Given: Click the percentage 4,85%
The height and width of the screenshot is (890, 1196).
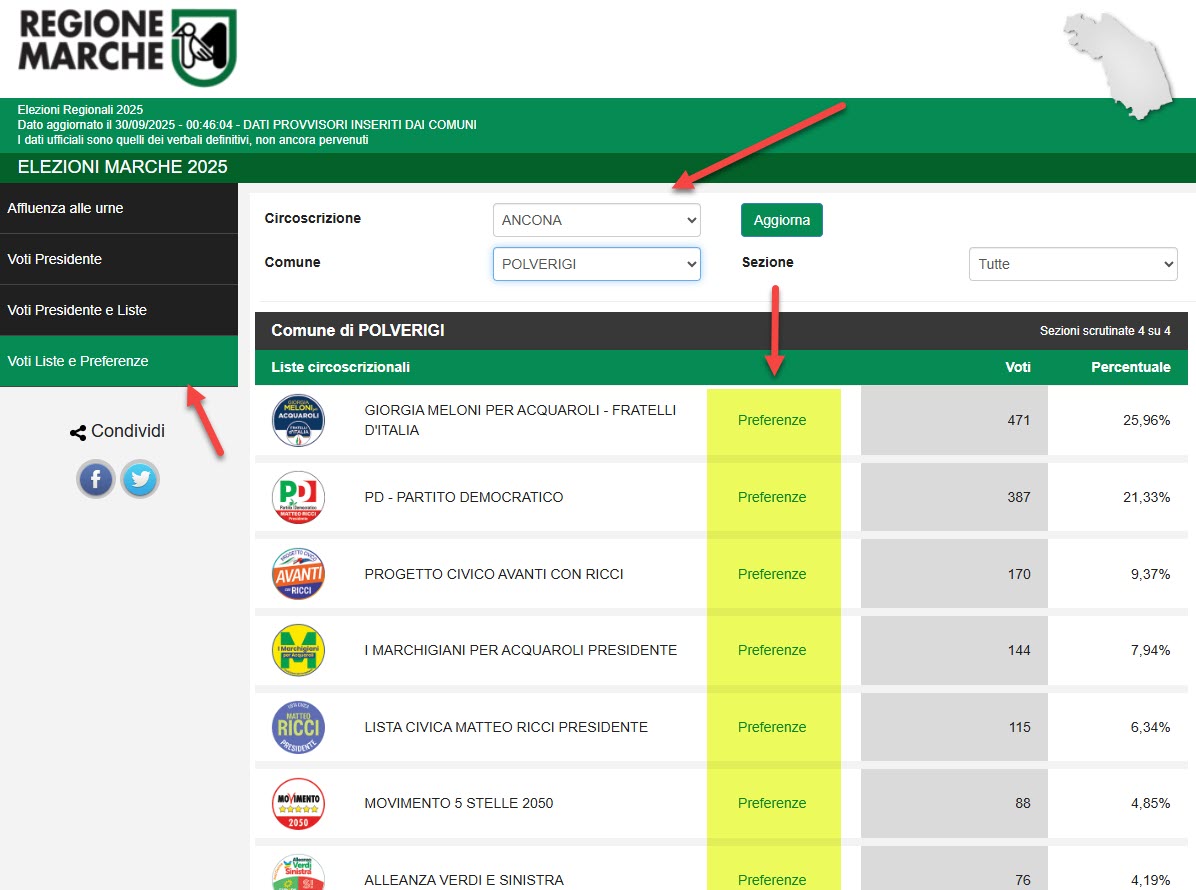Looking at the screenshot, I should (x=1150, y=803).
